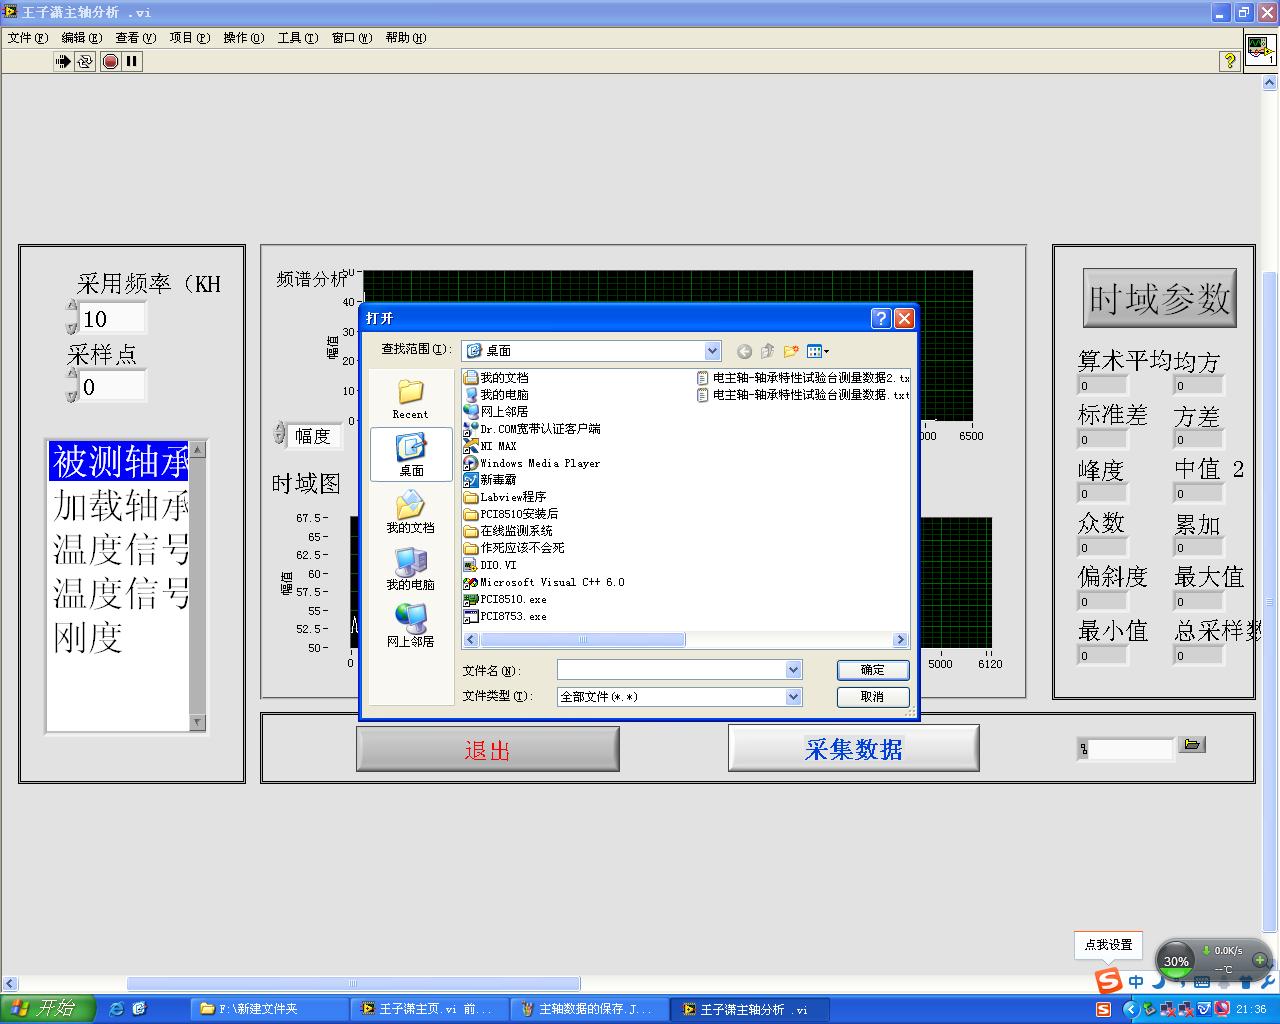Click the main window horizontal scrollbar thumb
This screenshot has height=1024, width=1280.
pos(353,984)
